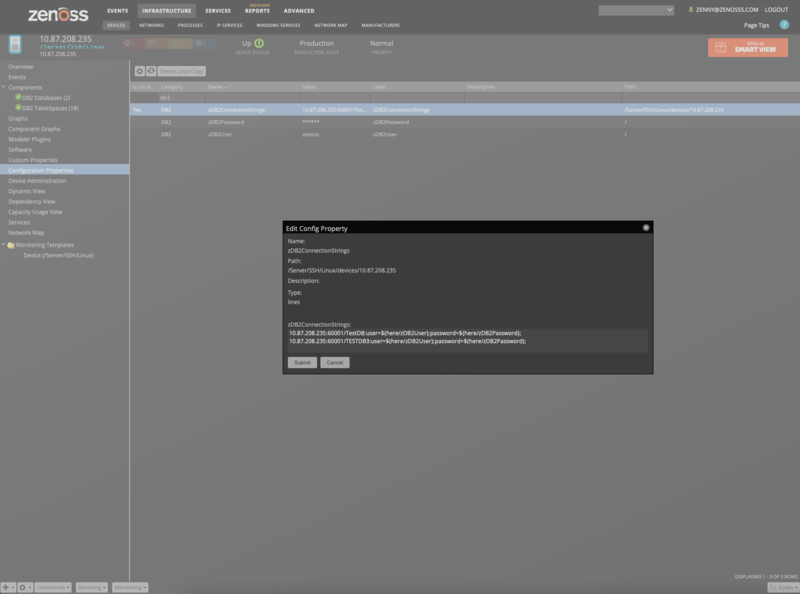This screenshot has height=594, width=800.
Task: Select Overview in the left navigation
Action: pos(20,67)
